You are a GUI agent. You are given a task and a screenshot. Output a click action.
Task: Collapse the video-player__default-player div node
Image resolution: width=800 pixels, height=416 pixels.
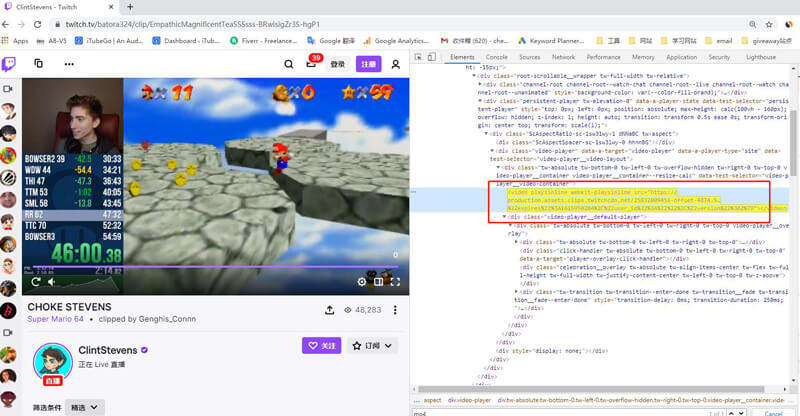pyautogui.click(x=505, y=216)
